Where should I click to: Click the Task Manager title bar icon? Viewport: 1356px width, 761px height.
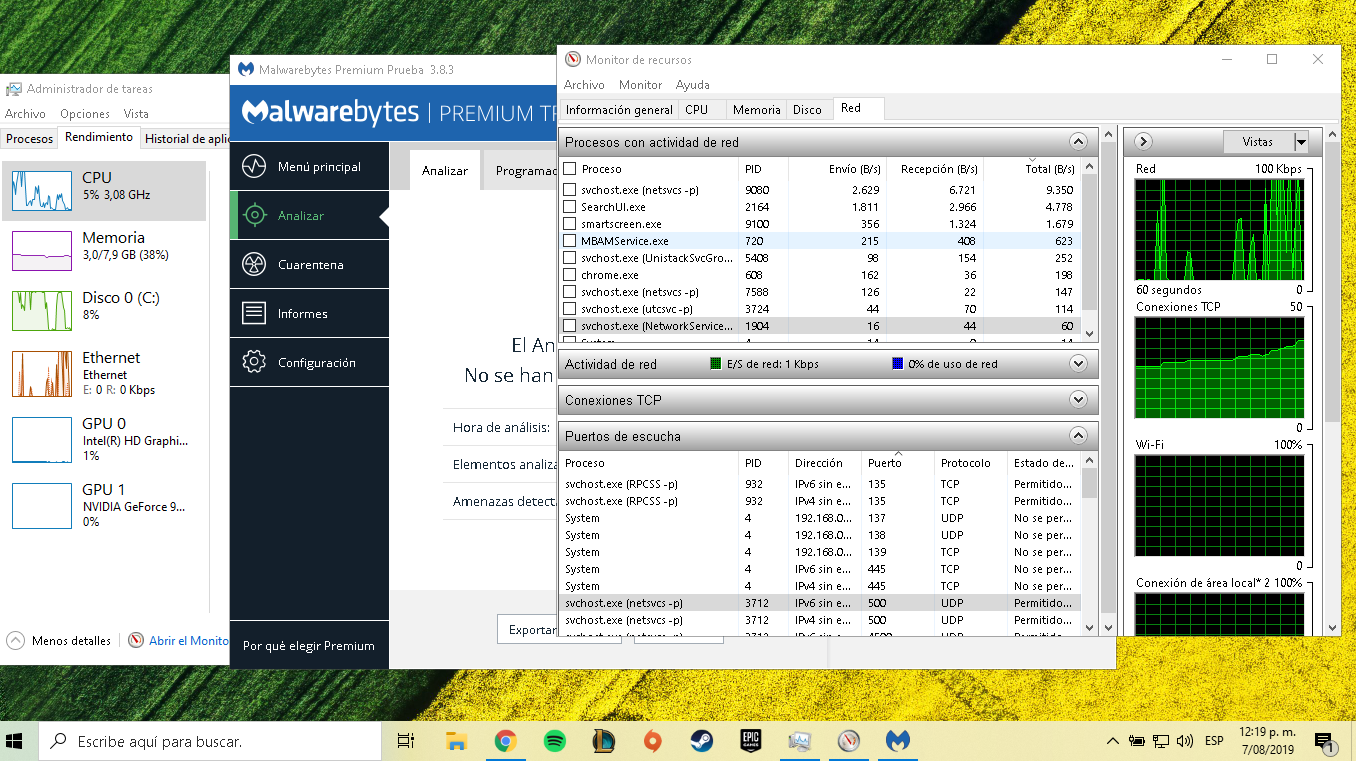pyautogui.click(x=13, y=89)
